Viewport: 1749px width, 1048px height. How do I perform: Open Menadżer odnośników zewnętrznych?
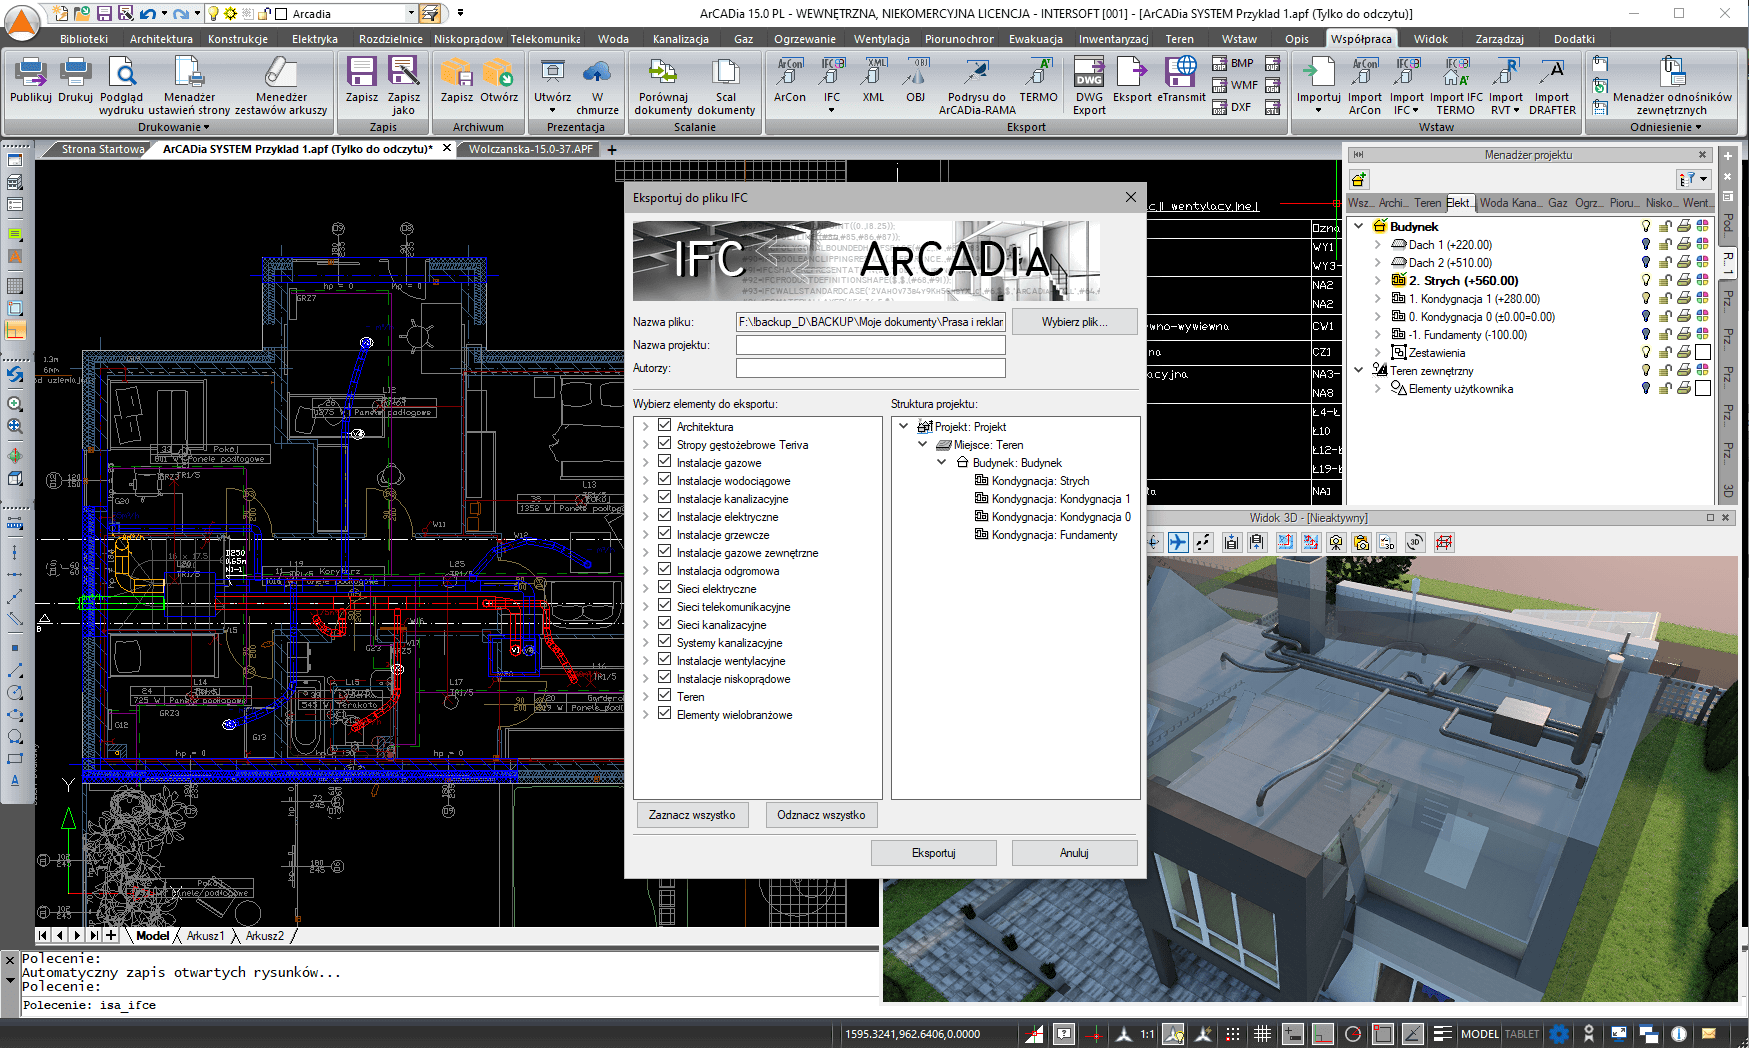tap(1672, 85)
